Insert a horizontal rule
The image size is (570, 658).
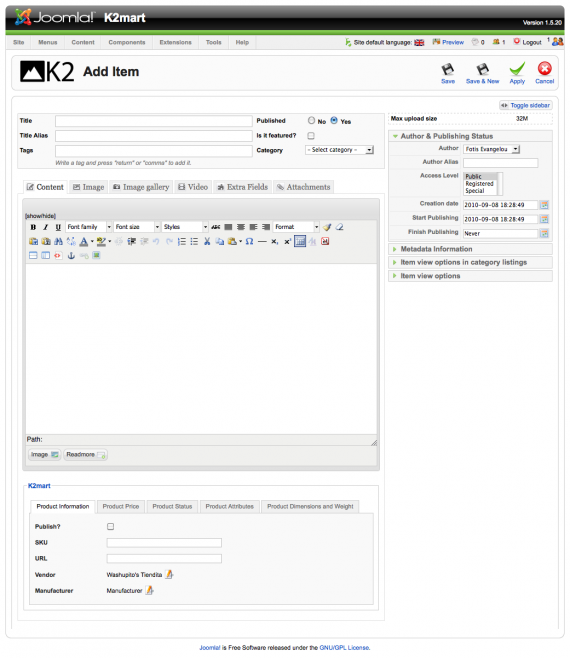[x=262, y=241]
